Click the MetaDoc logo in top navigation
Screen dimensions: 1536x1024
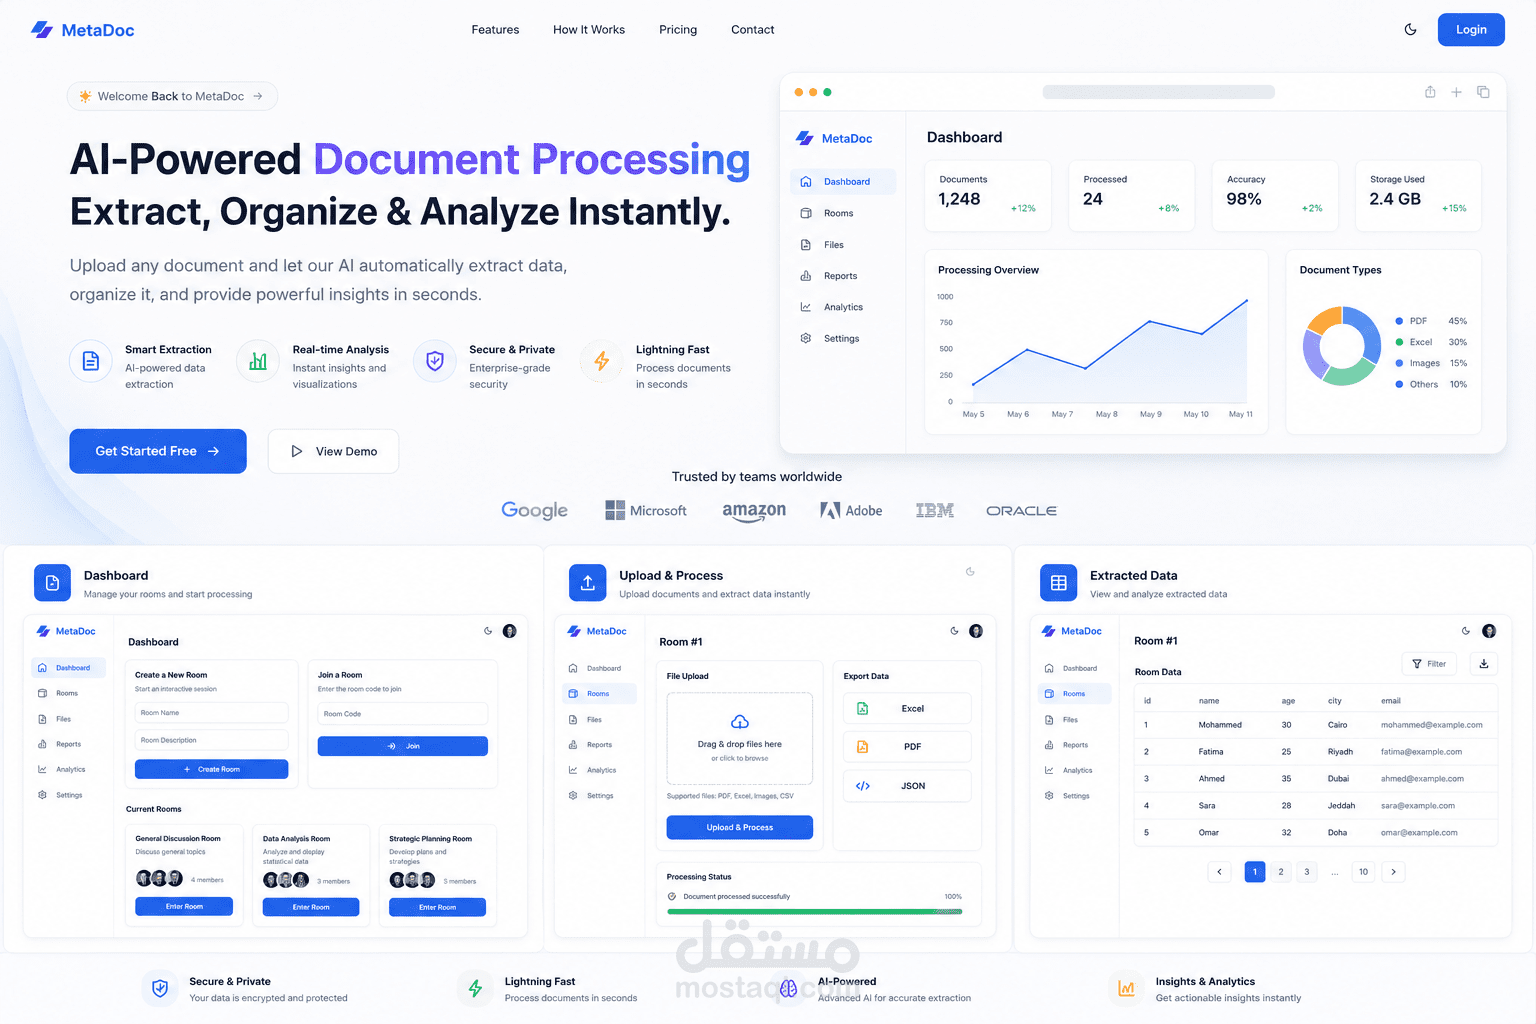(x=82, y=30)
